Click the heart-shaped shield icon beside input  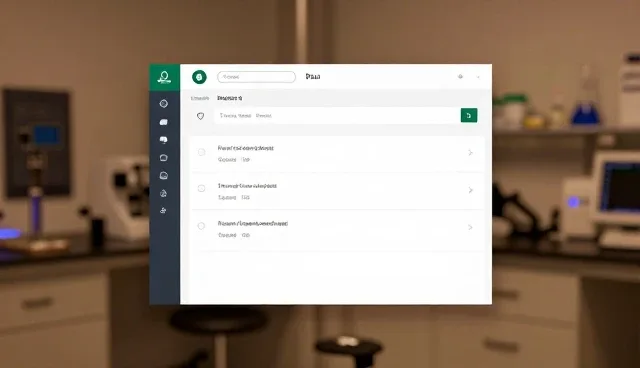tap(200, 116)
